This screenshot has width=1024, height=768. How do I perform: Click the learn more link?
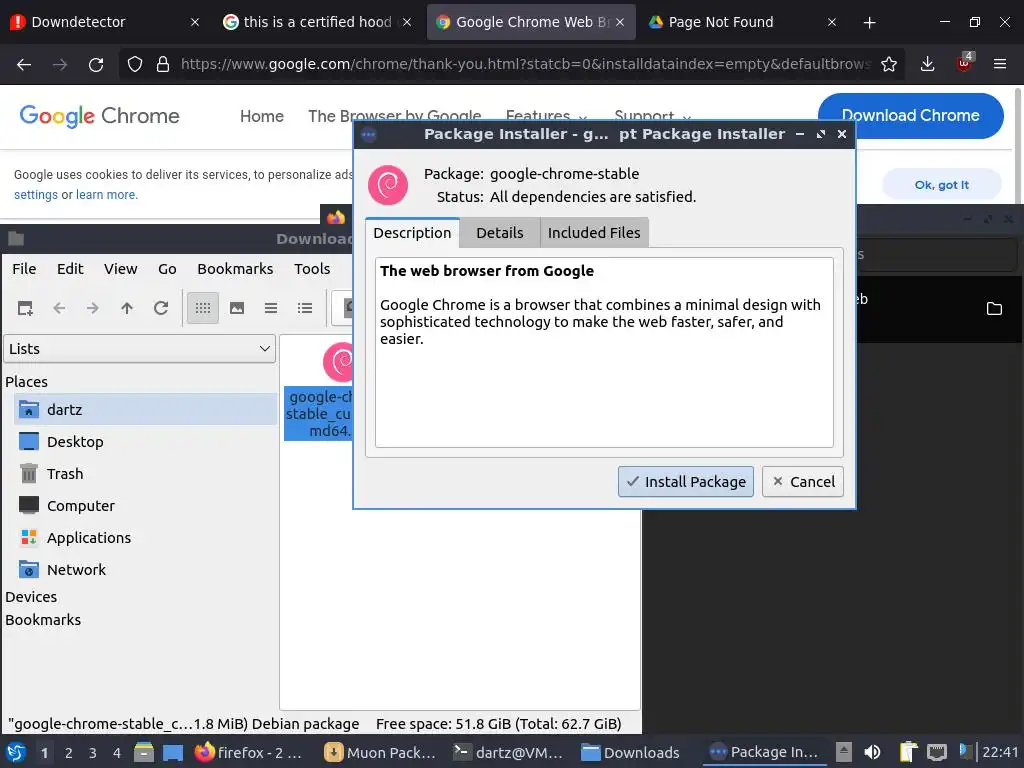(106, 195)
